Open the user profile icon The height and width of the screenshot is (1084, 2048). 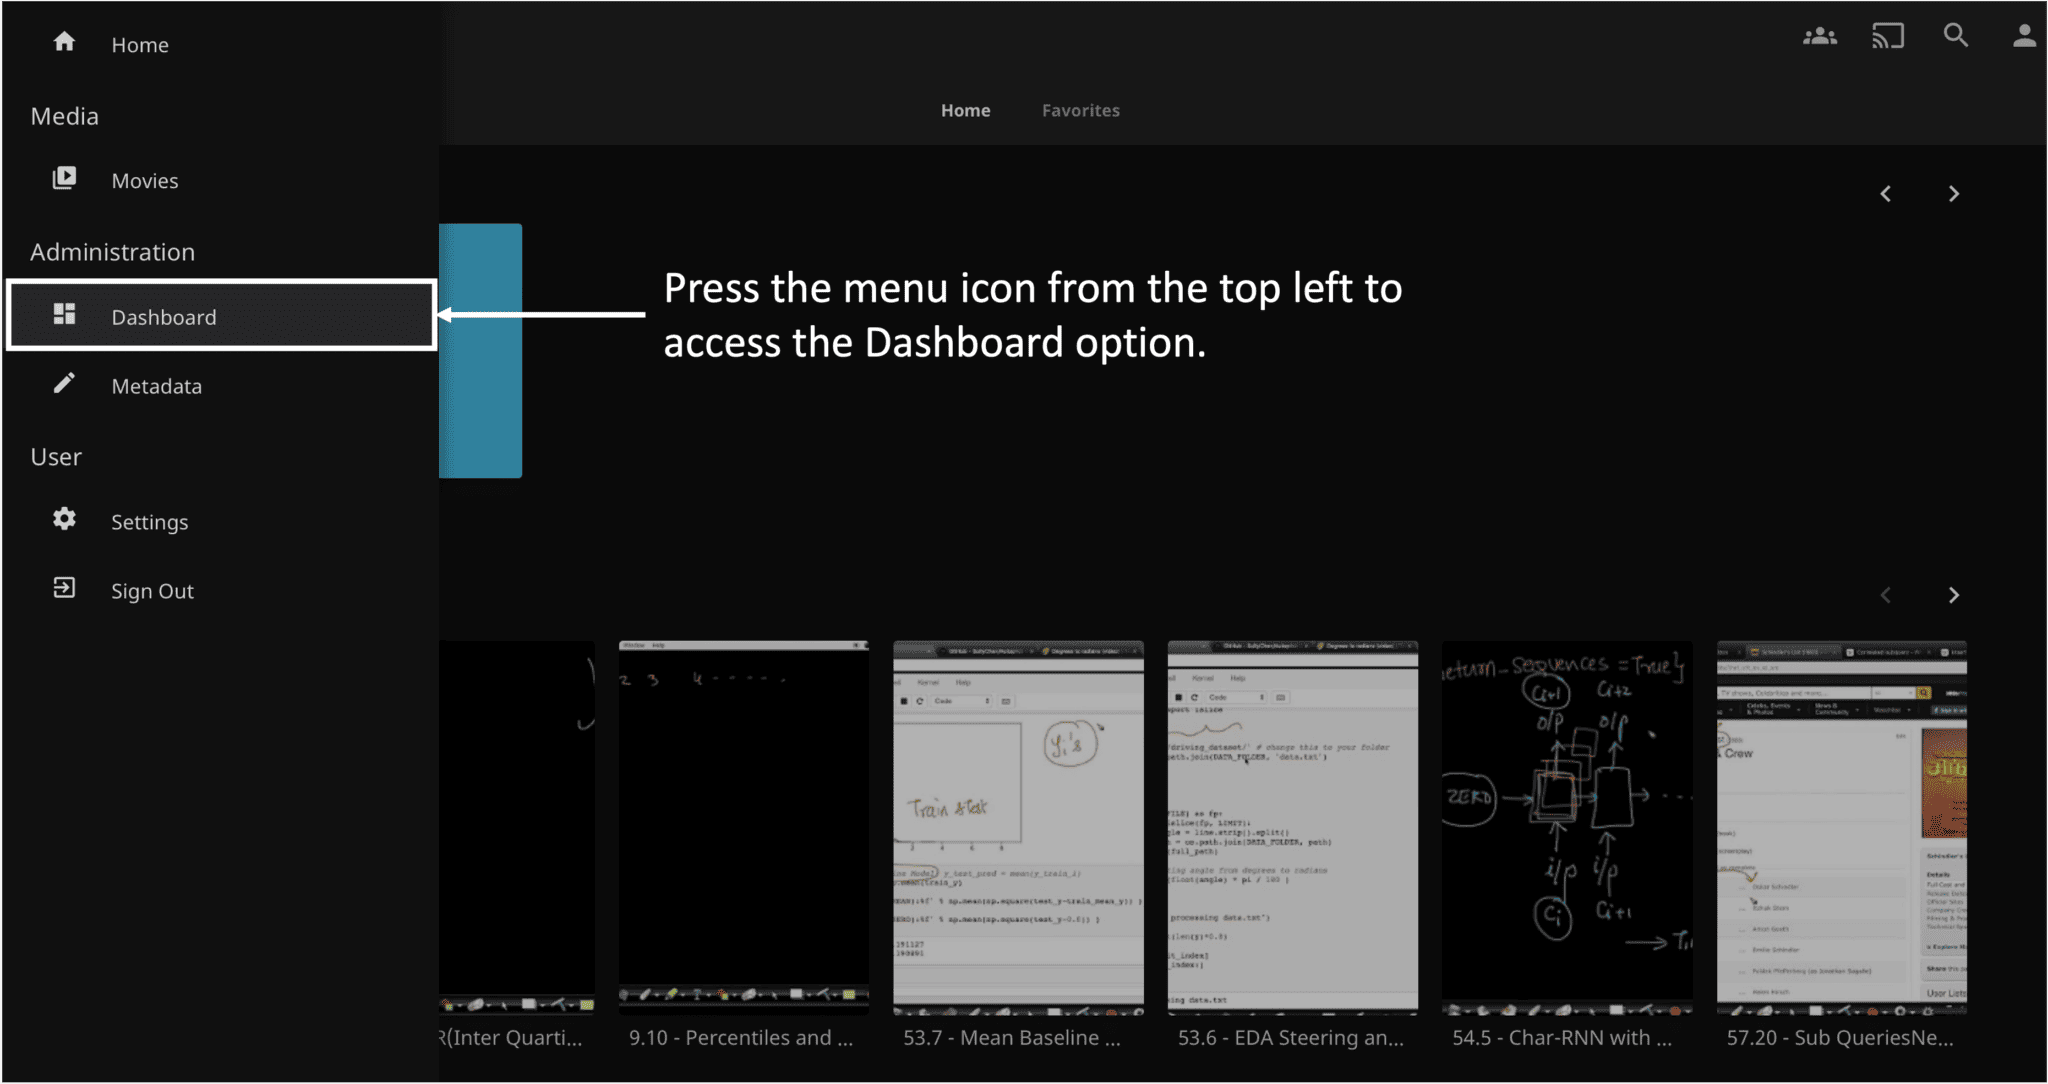(2023, 37)
